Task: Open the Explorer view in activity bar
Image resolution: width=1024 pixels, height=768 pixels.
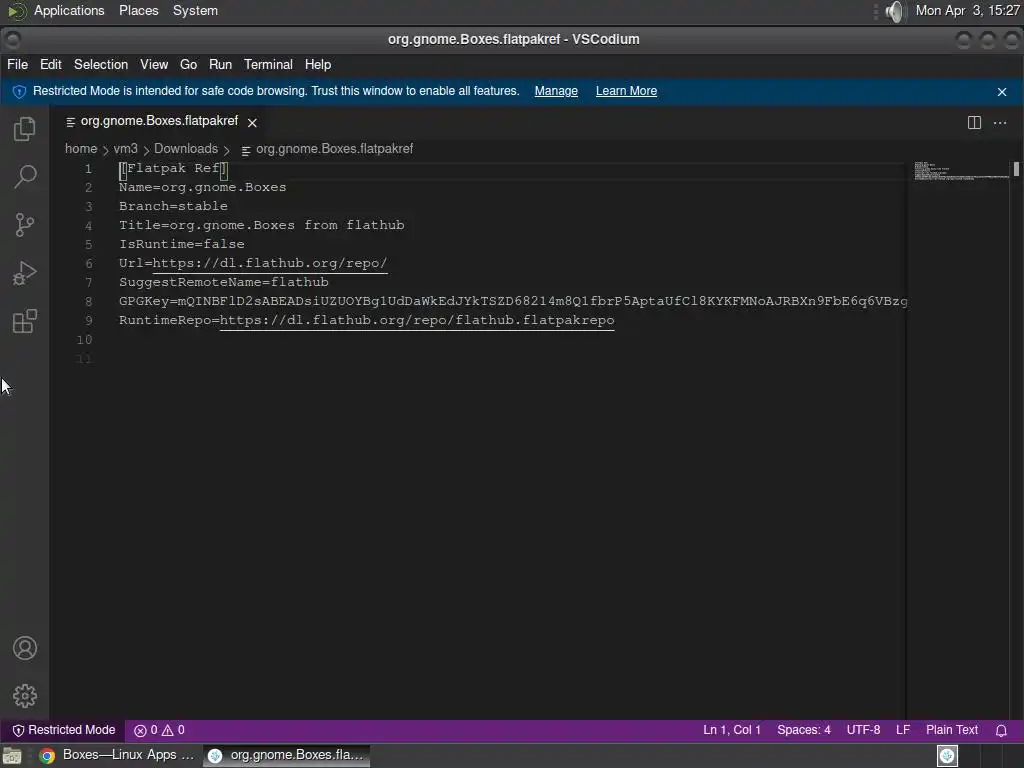Action: (x=25, y=129)
